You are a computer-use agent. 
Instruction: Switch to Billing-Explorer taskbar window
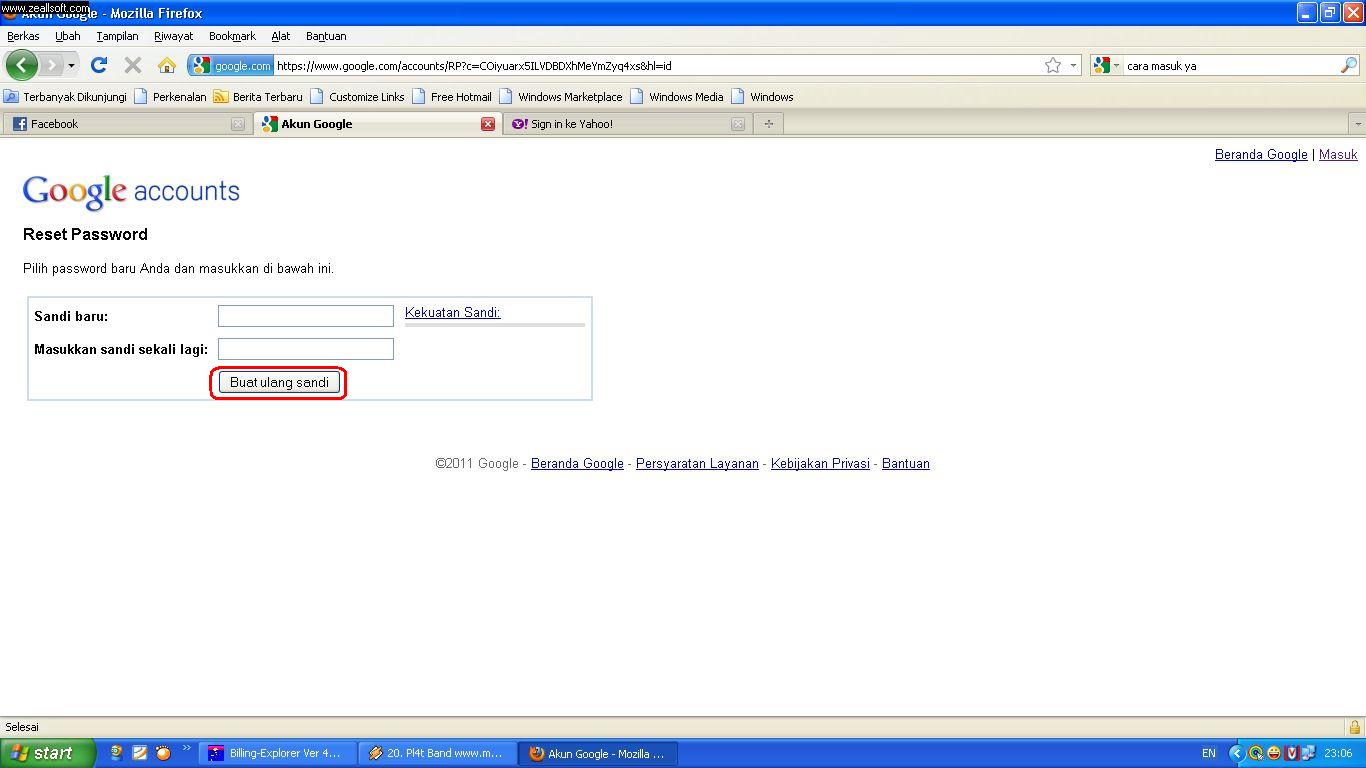click(x=276, y=753)
